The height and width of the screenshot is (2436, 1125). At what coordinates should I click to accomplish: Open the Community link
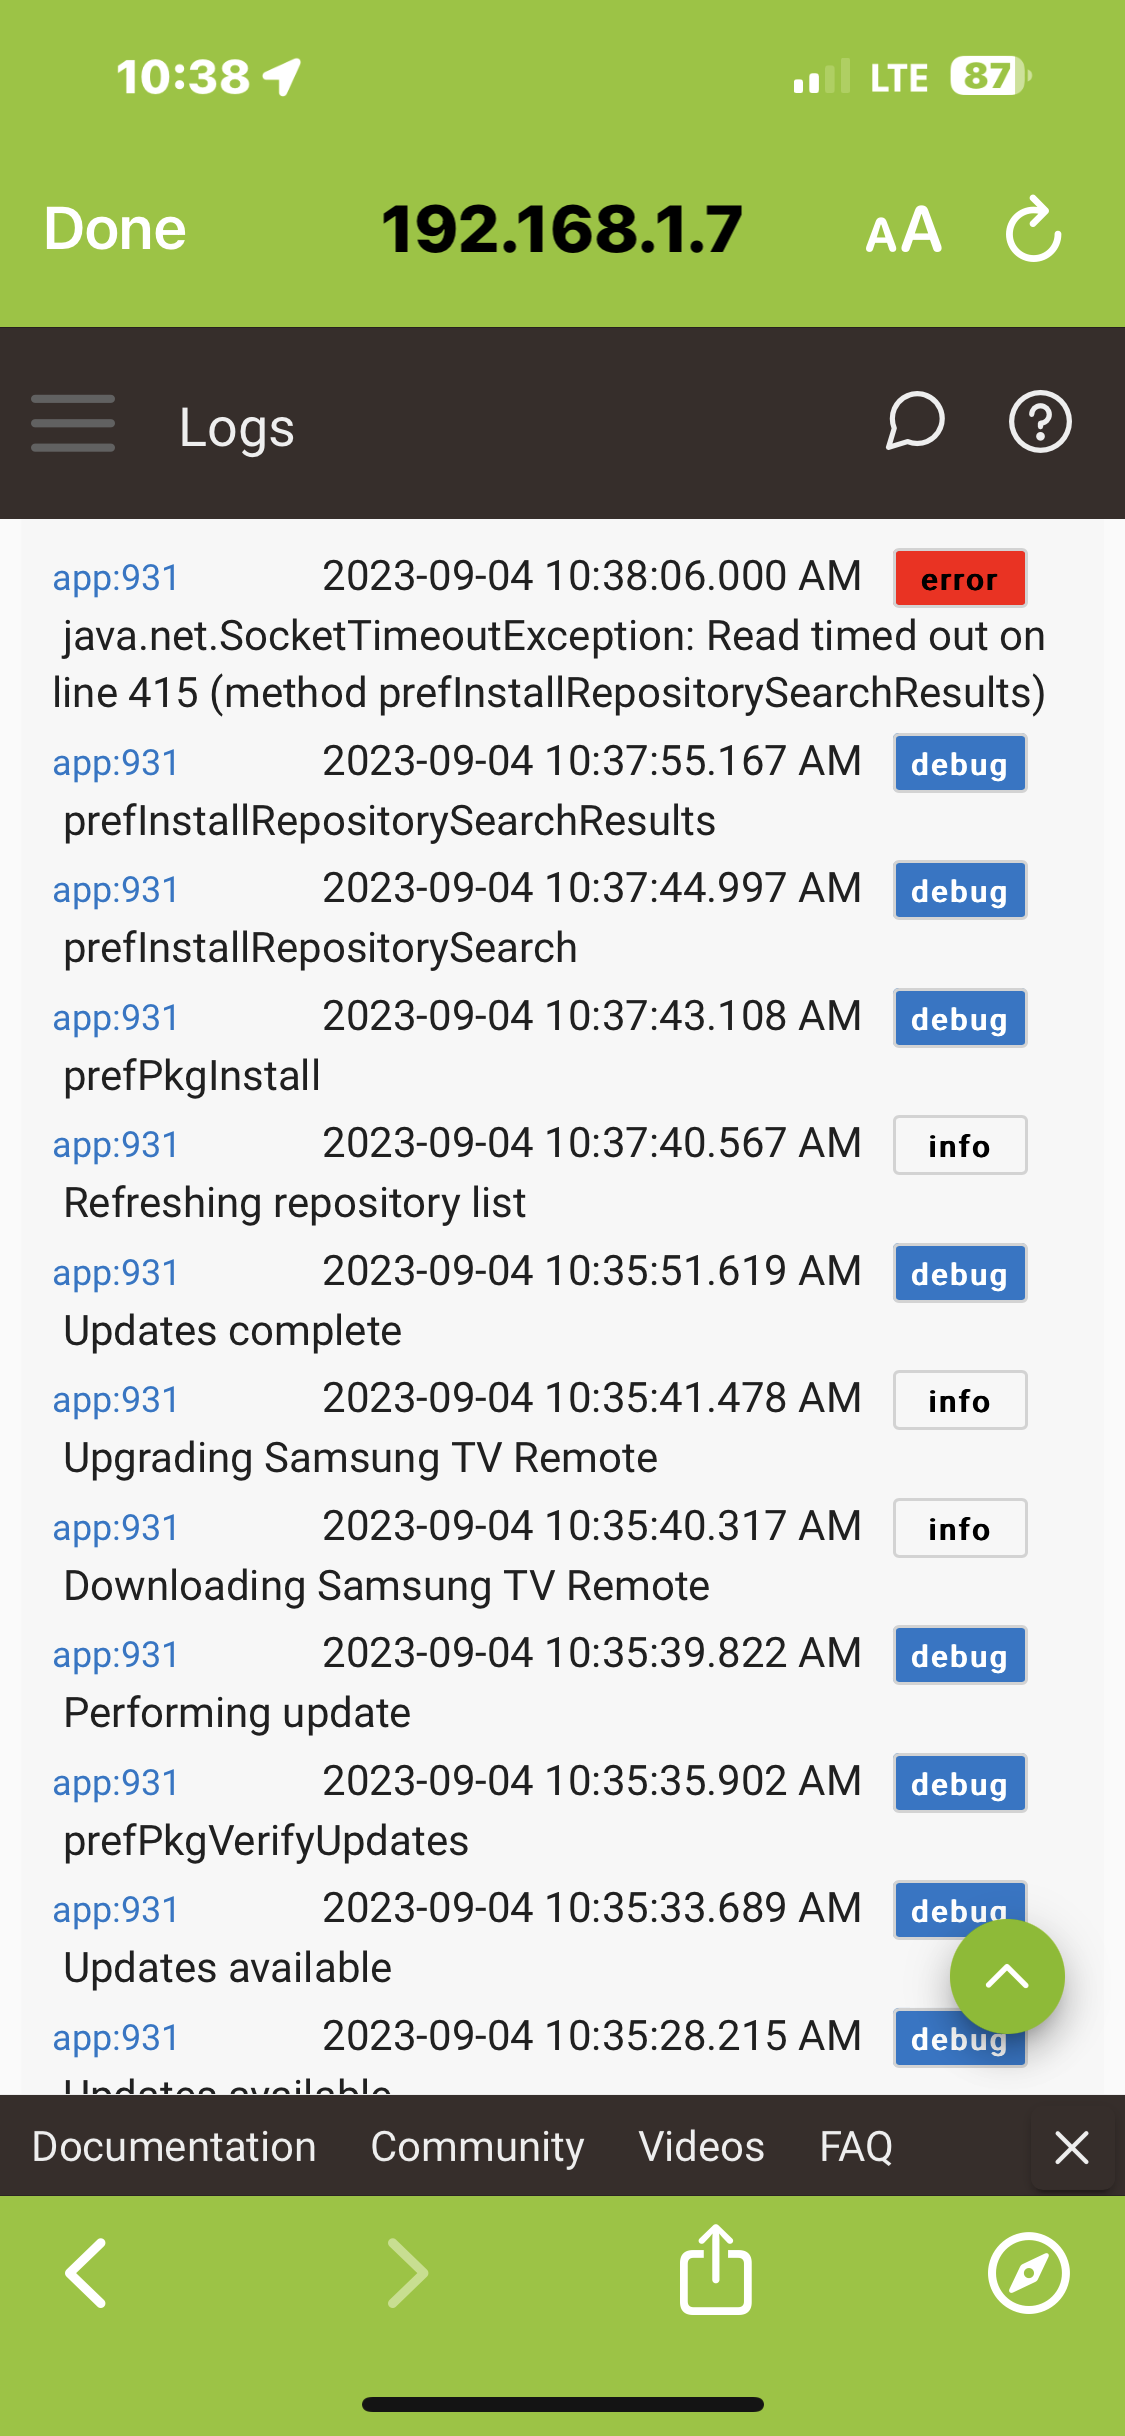pos(477,2147)
